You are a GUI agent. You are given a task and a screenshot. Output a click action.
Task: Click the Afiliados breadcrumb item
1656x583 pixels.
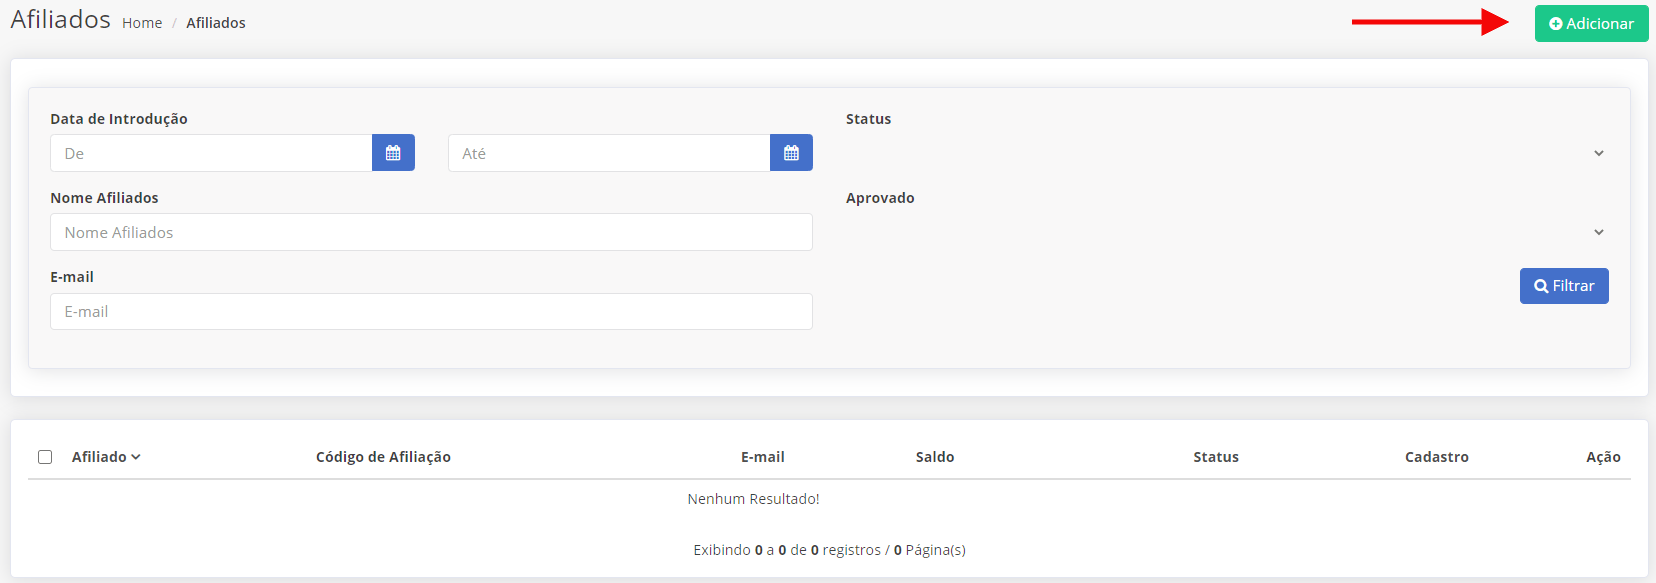[x=216, y=23]
